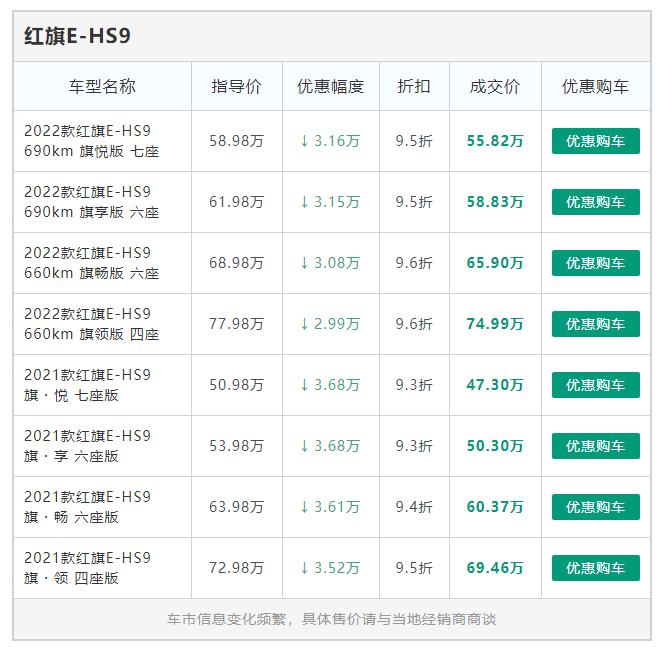The image size is (667, 651).
Task: Click guide price 77.98万
Action: 237,324
